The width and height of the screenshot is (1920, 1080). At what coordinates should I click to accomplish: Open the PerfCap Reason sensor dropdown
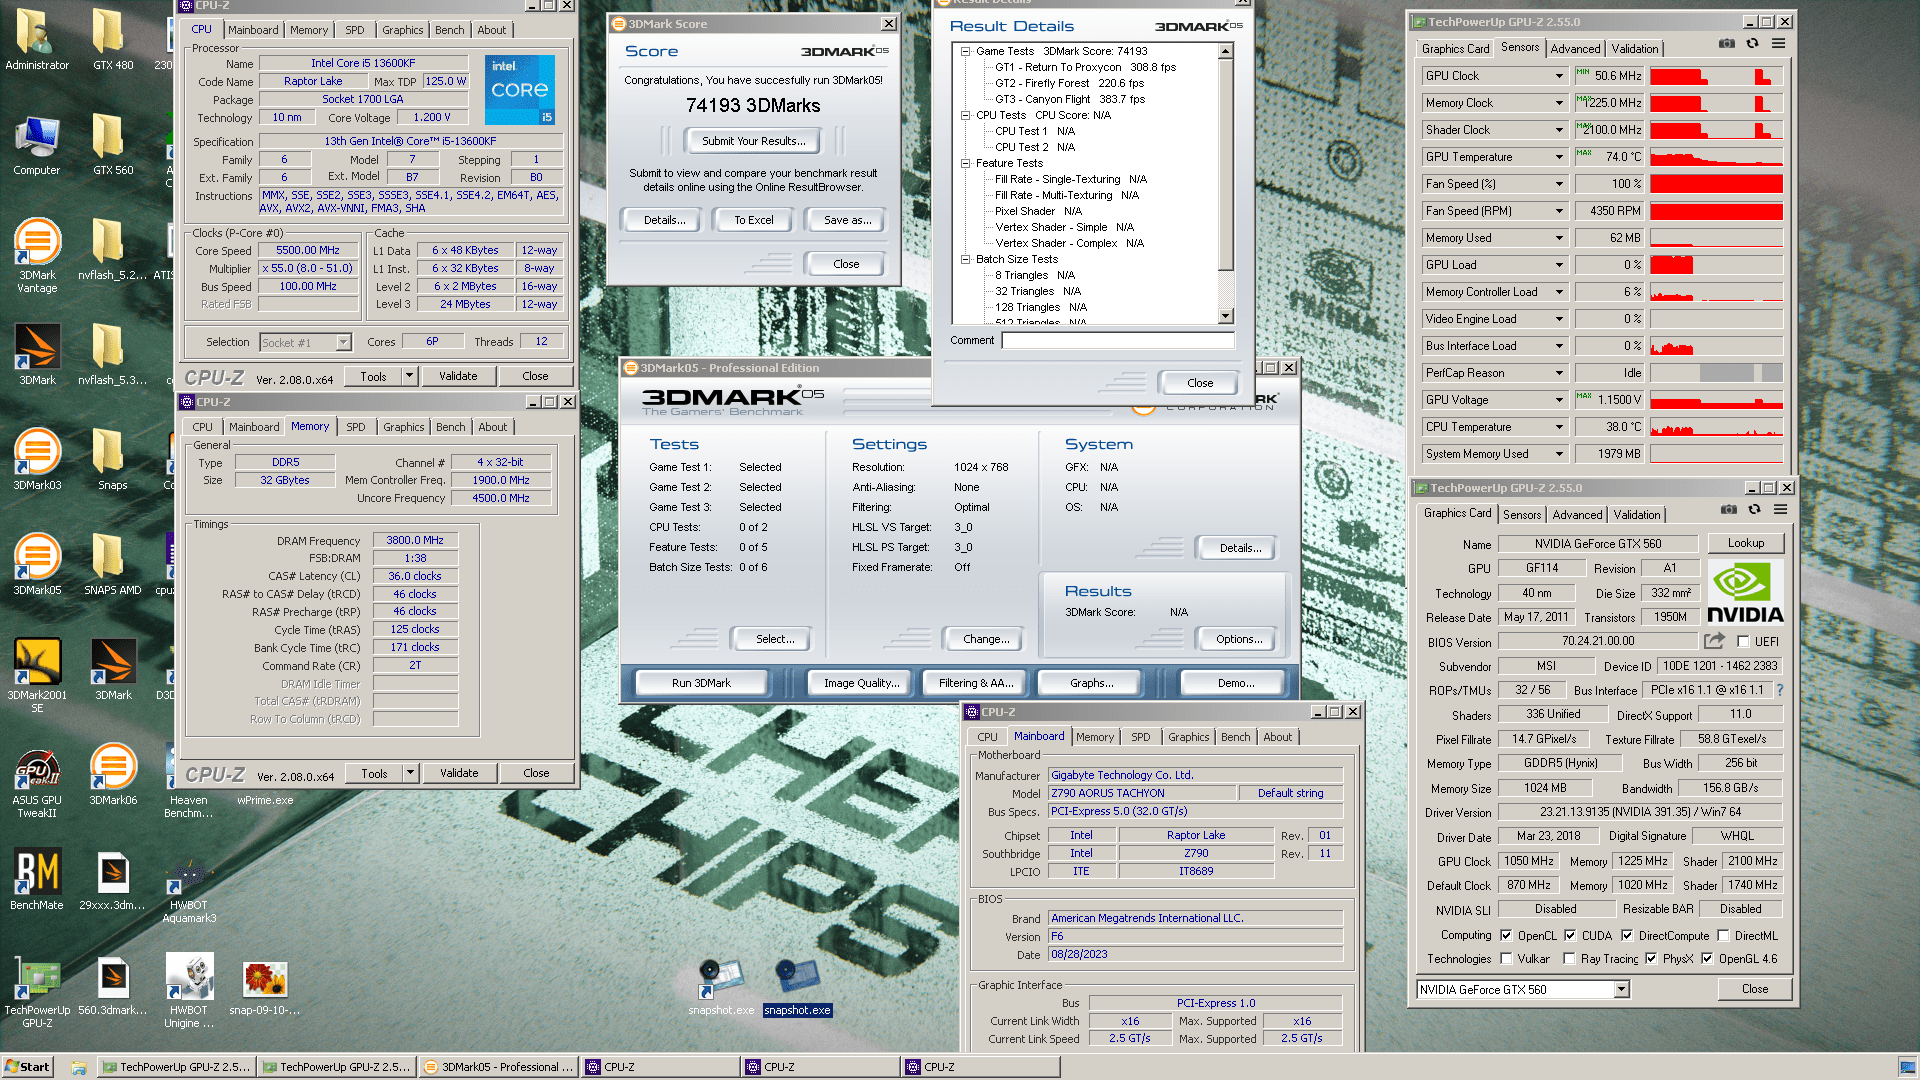click(x=1558, y=373)
